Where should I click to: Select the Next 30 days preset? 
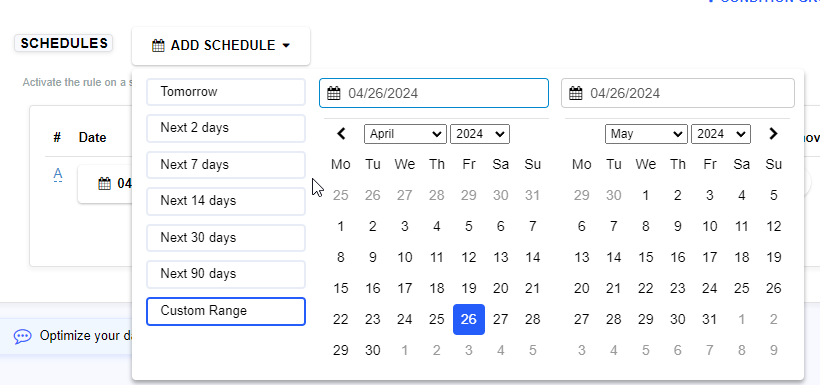point(226,238)
